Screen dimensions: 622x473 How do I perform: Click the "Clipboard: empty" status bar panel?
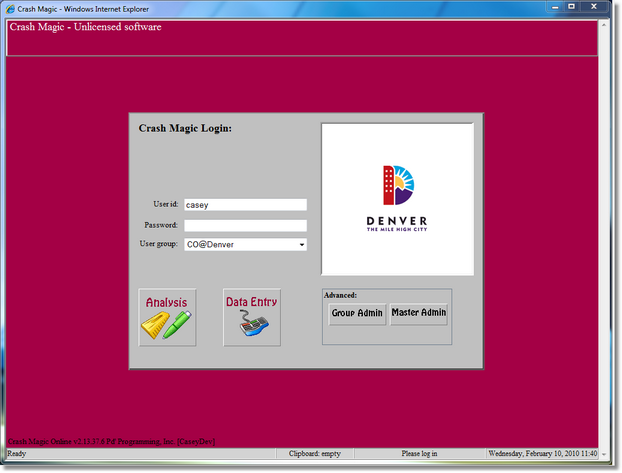(x=317, y=453)
